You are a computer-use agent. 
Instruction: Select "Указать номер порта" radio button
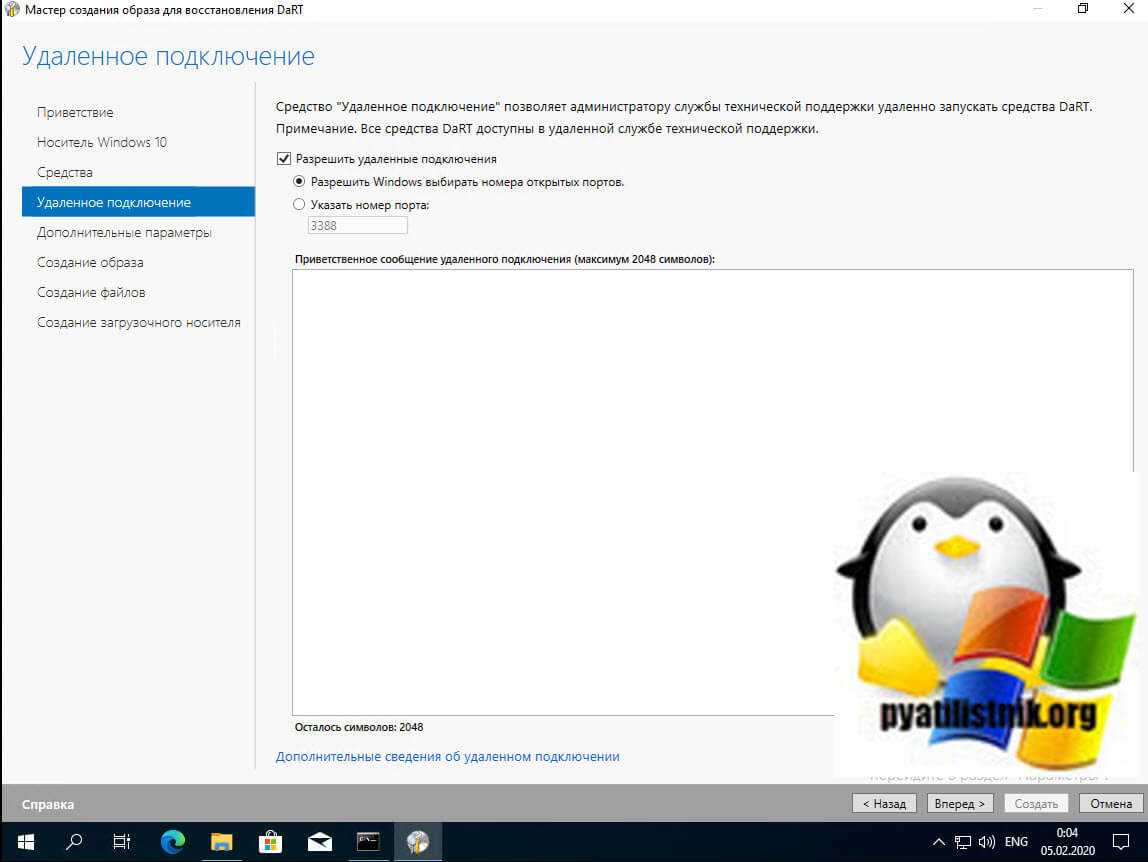point(299,204)
